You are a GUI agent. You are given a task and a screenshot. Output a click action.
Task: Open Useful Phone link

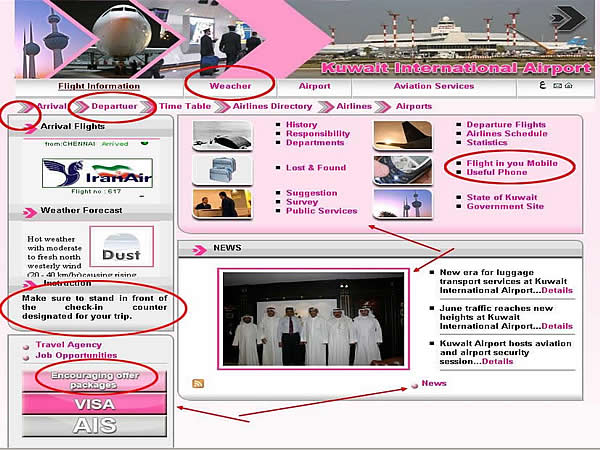click(x=497, y=172)
